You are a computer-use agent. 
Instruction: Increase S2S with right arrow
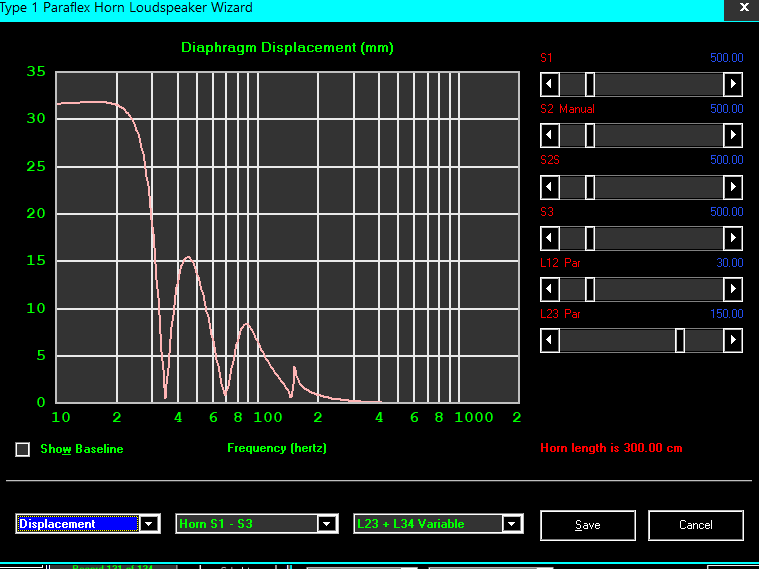(x=733, y=187)
